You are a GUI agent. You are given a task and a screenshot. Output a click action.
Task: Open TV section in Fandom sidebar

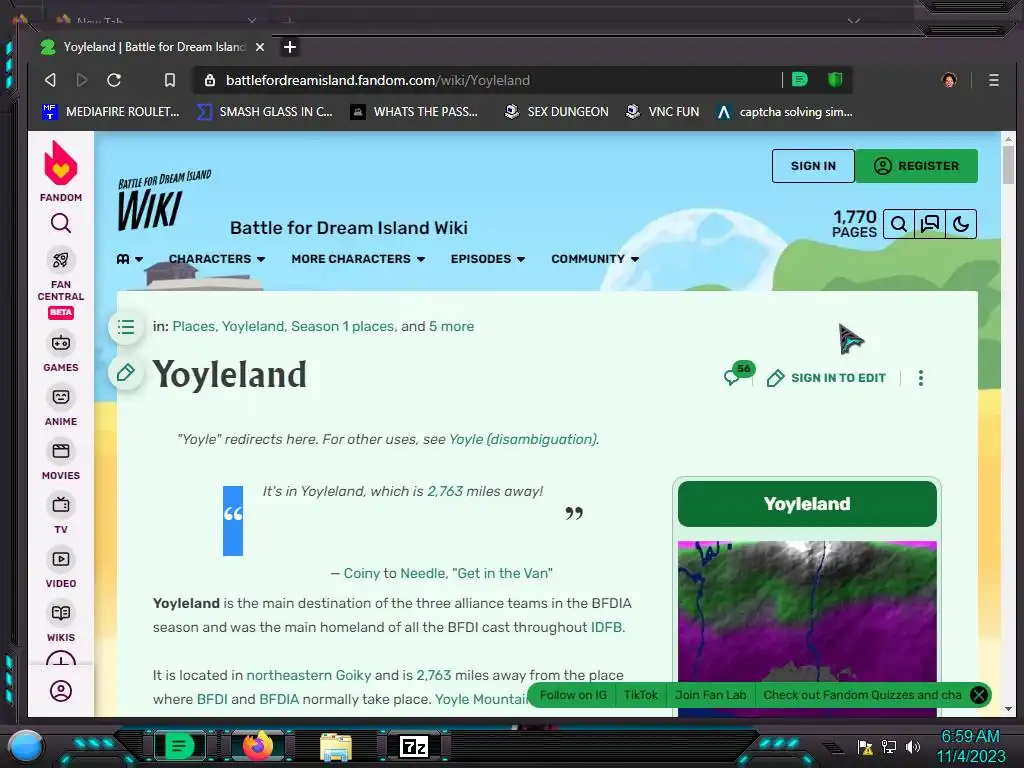click(x=61, y=515)
